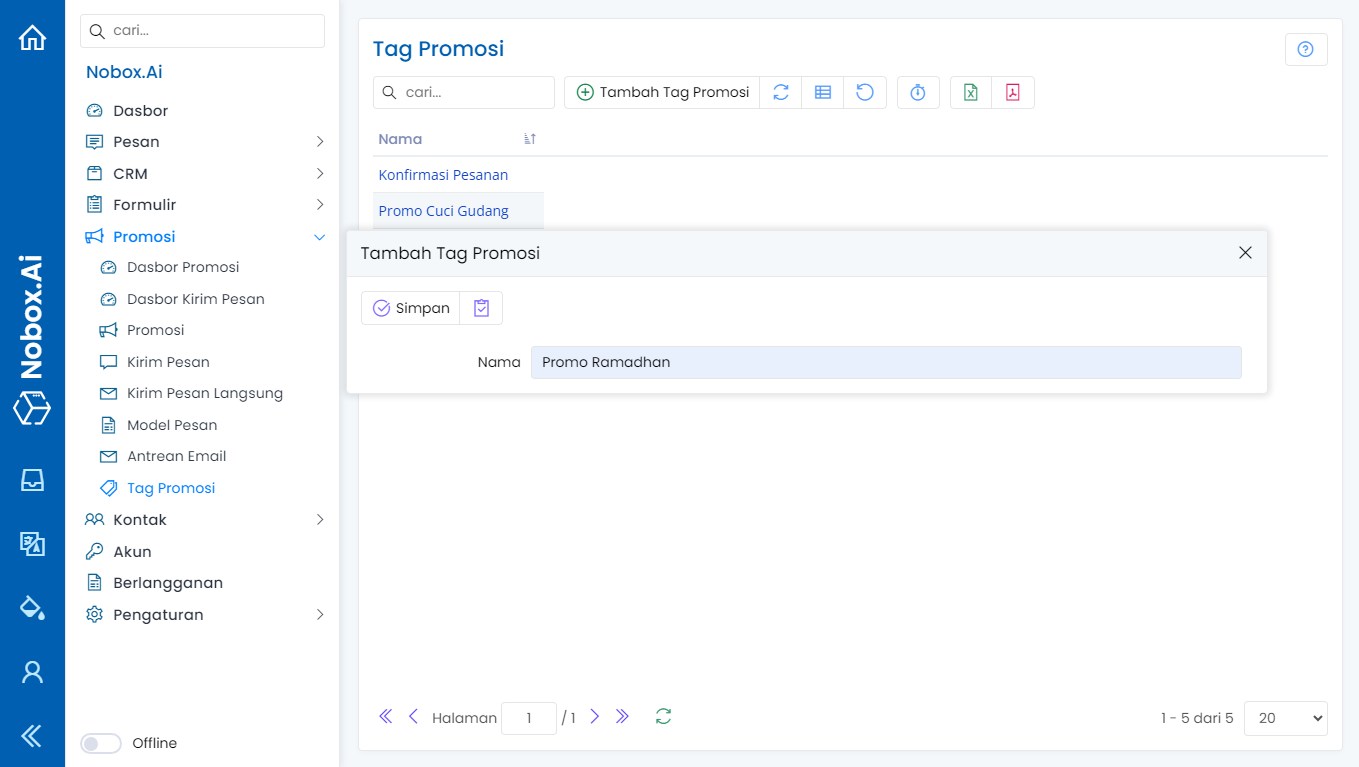1359x767 pixels.
Task: Export tag list to PDF
Action: pyautogui.click(x=1012, y=92)
